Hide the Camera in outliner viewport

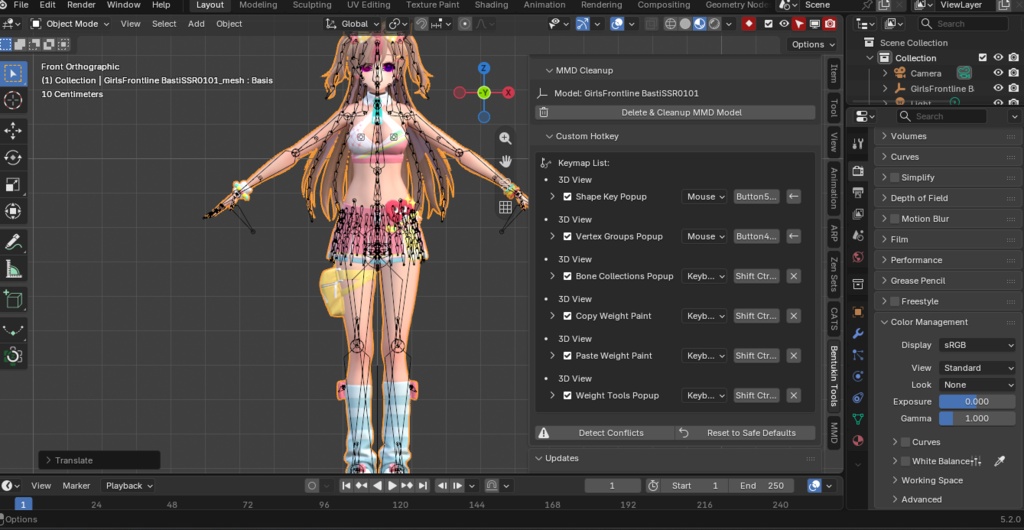998,73
